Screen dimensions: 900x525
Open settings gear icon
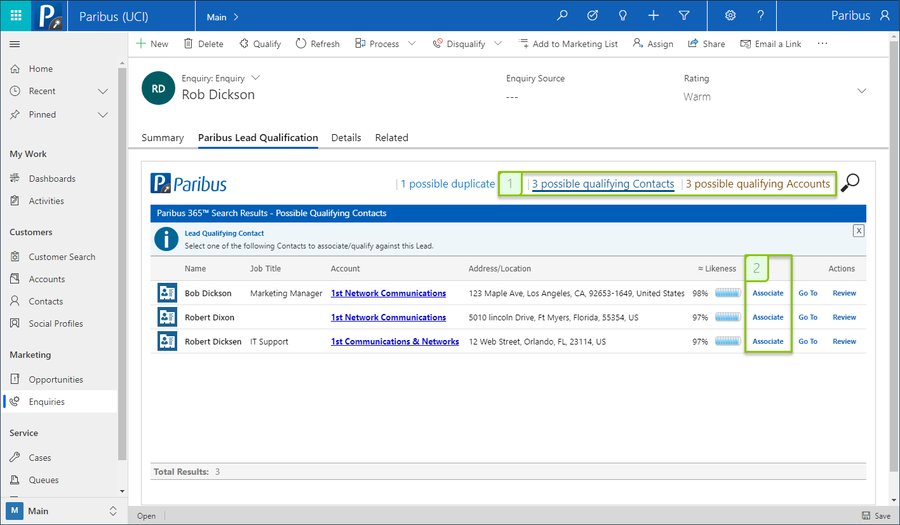pos(730,15)
